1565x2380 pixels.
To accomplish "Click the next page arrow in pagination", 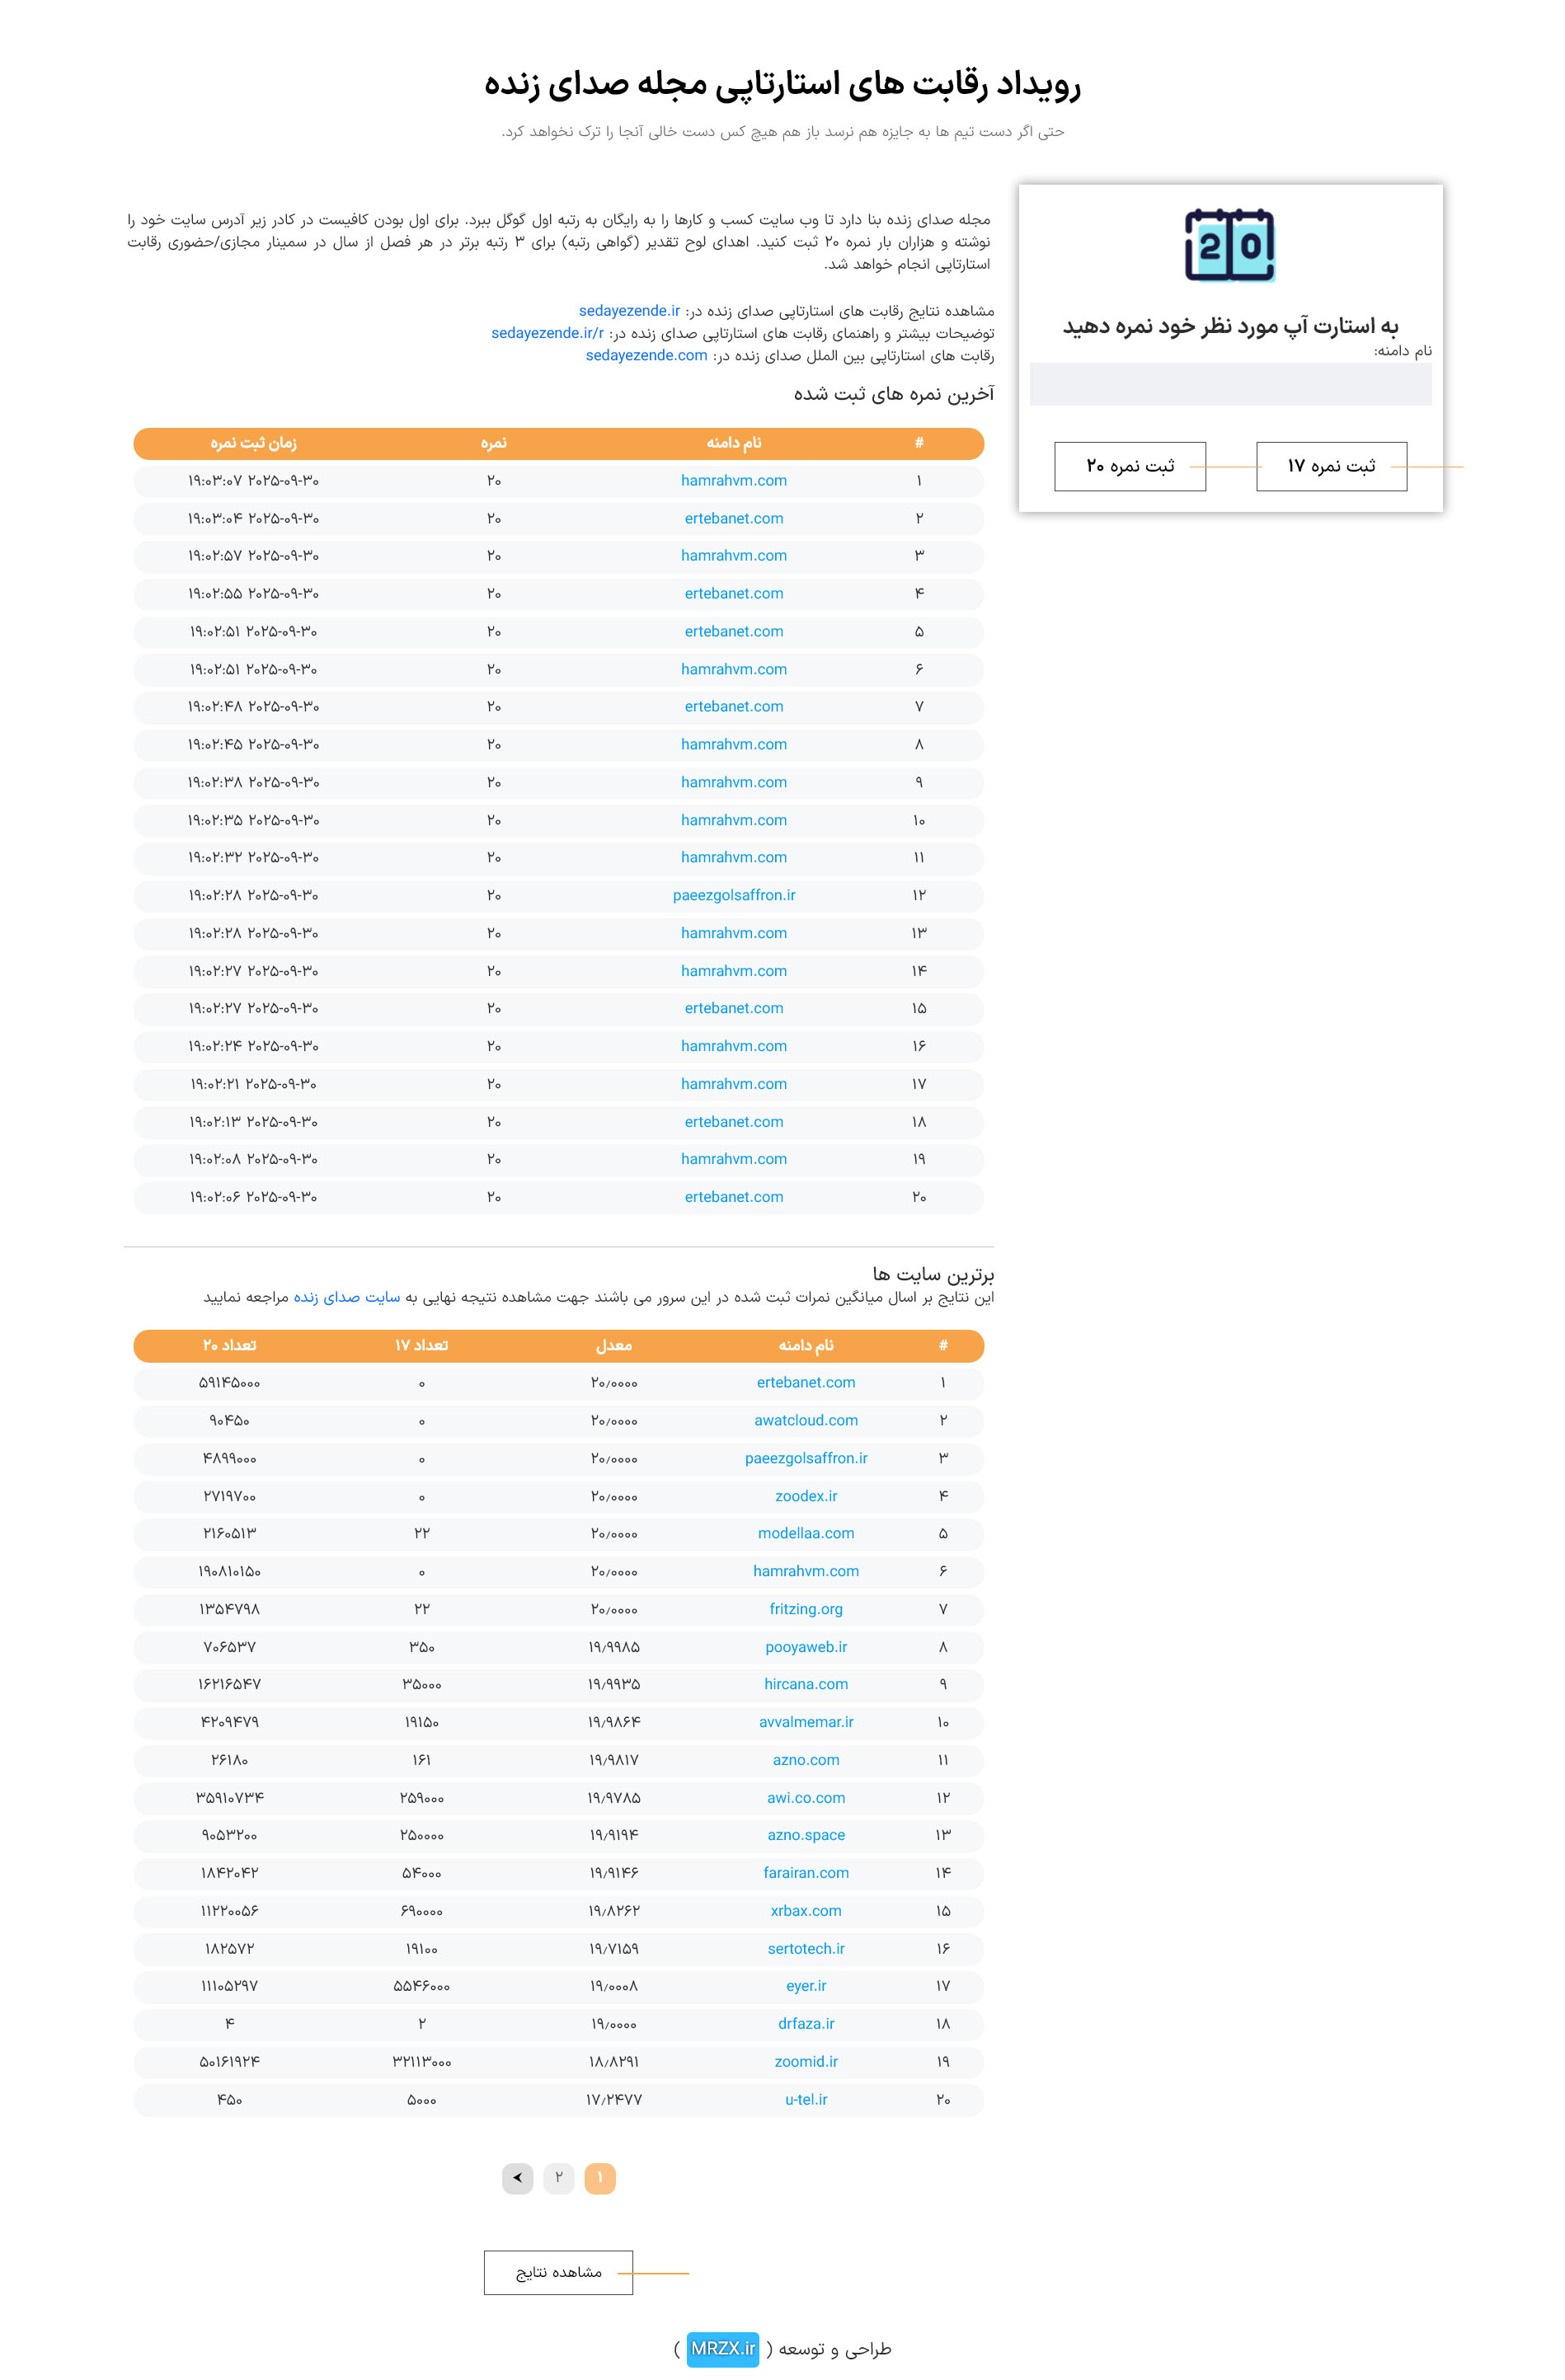I will [x=517, y=2177].
